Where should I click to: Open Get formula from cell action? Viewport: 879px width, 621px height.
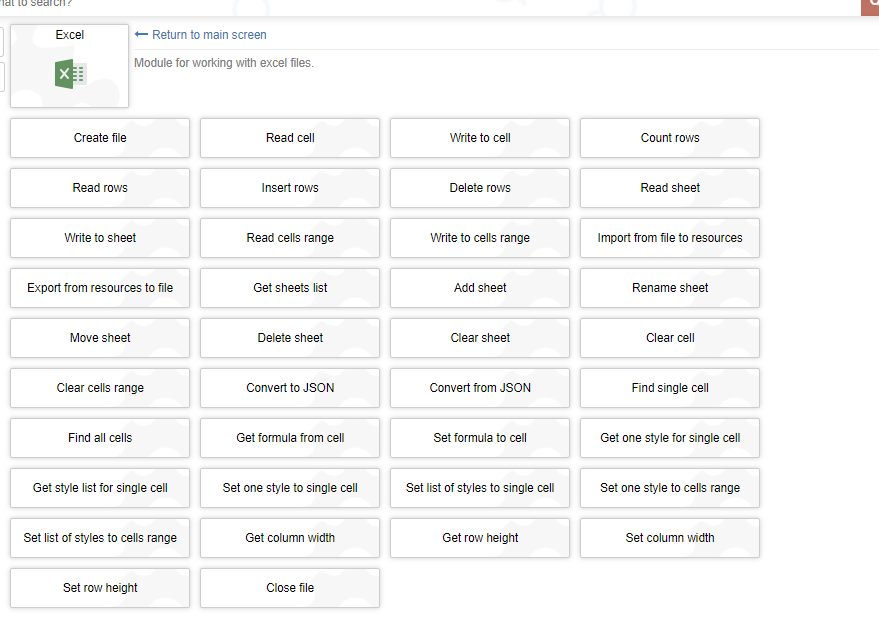[290, 438]
